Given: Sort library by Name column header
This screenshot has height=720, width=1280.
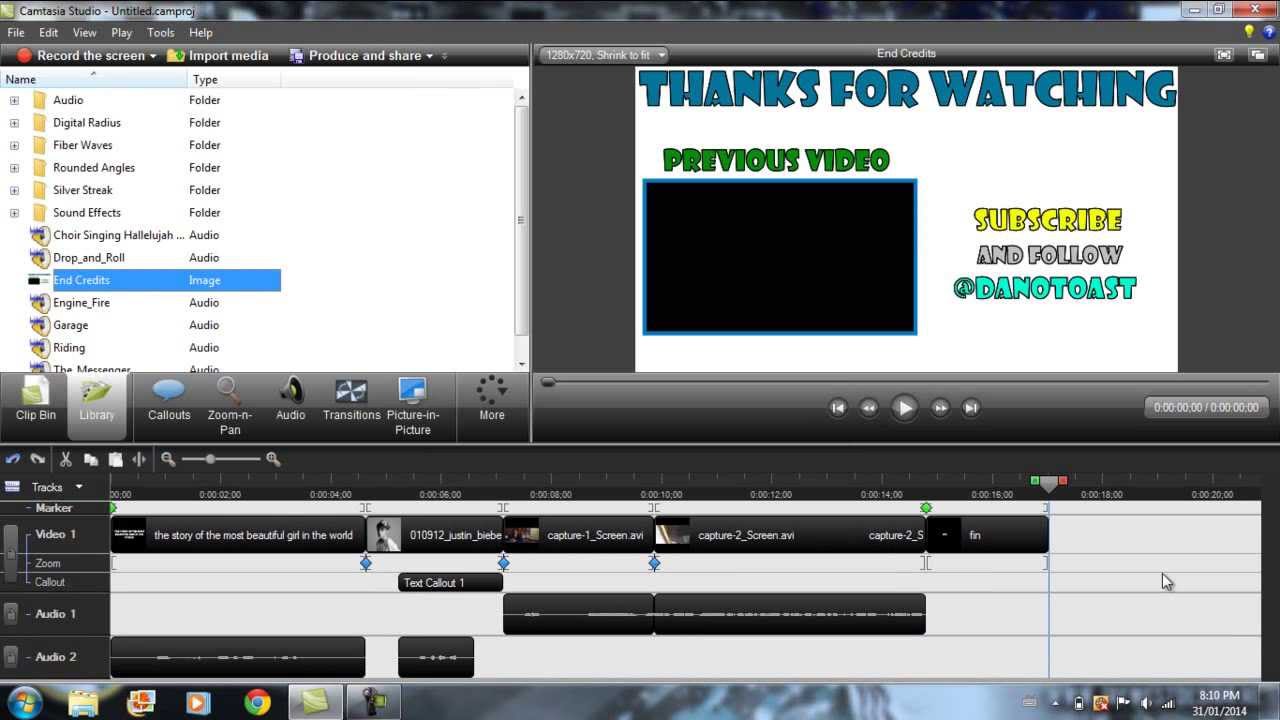Looking at the screenshot, I should coord(93,80).
